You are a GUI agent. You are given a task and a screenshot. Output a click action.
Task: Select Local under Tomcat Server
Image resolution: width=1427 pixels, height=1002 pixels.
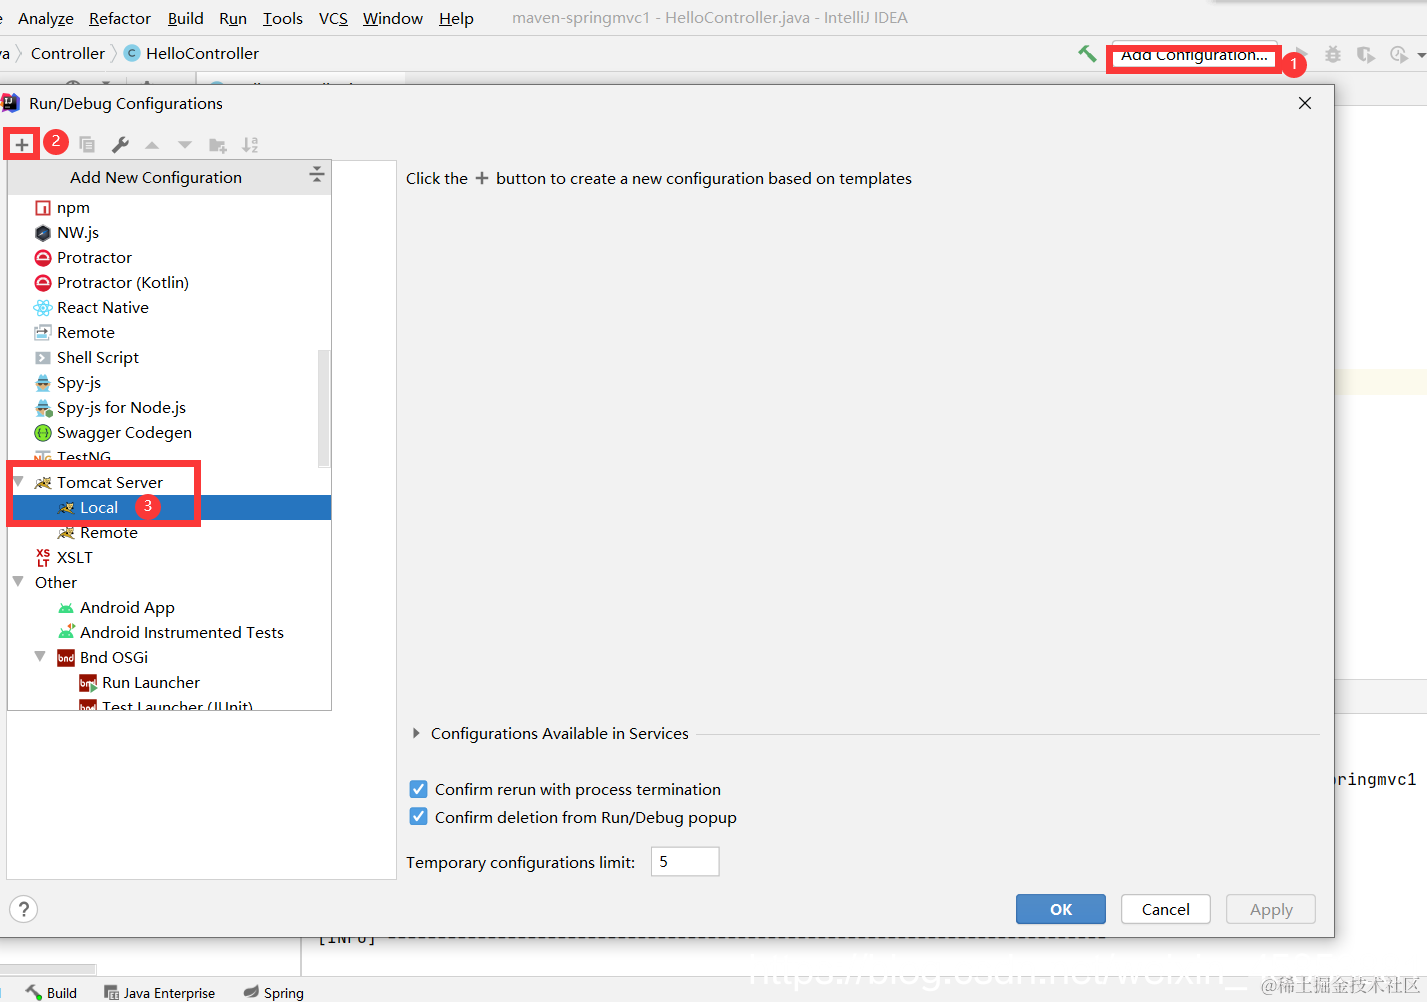169,507
